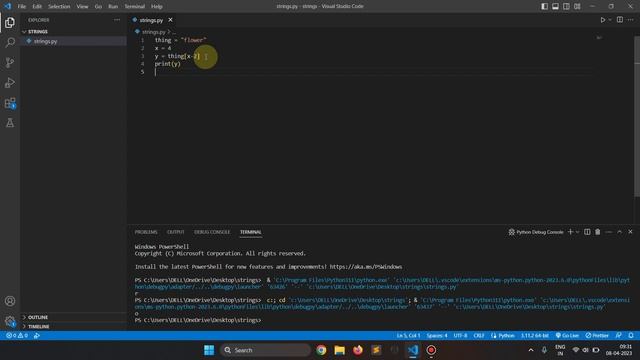Toggle Panel layout icon
This screenshot has height=360, width=640.
(556, 7)
